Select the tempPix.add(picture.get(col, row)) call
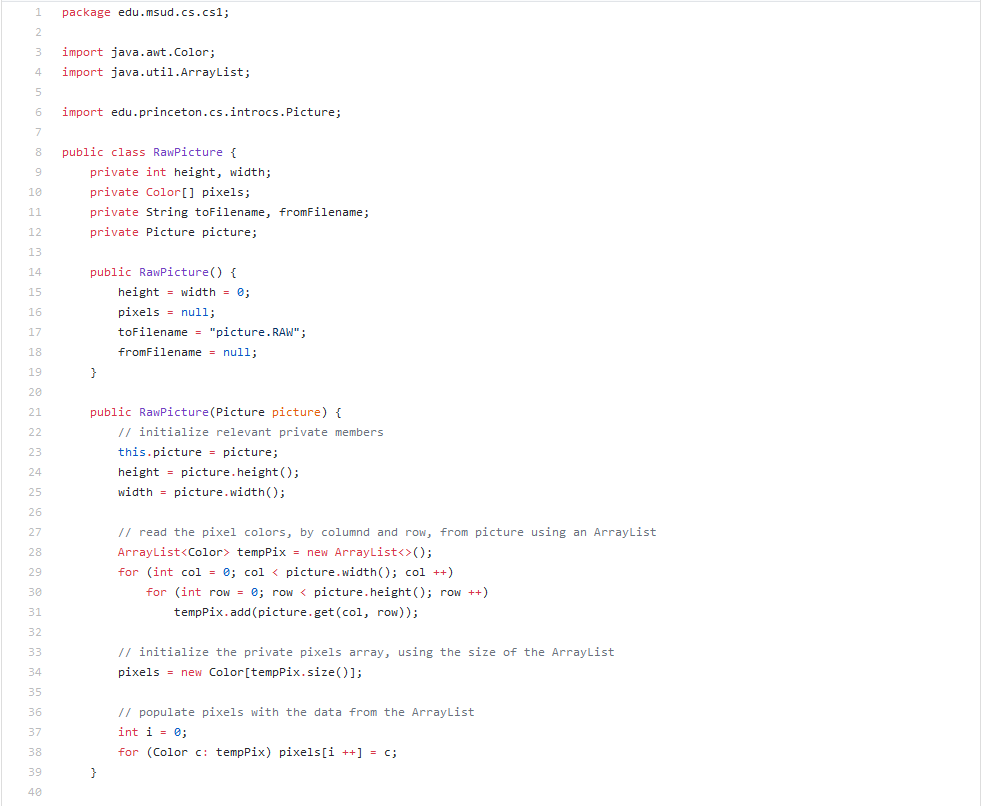The width and height of the screenshot is (983, 806). [290, 611]
